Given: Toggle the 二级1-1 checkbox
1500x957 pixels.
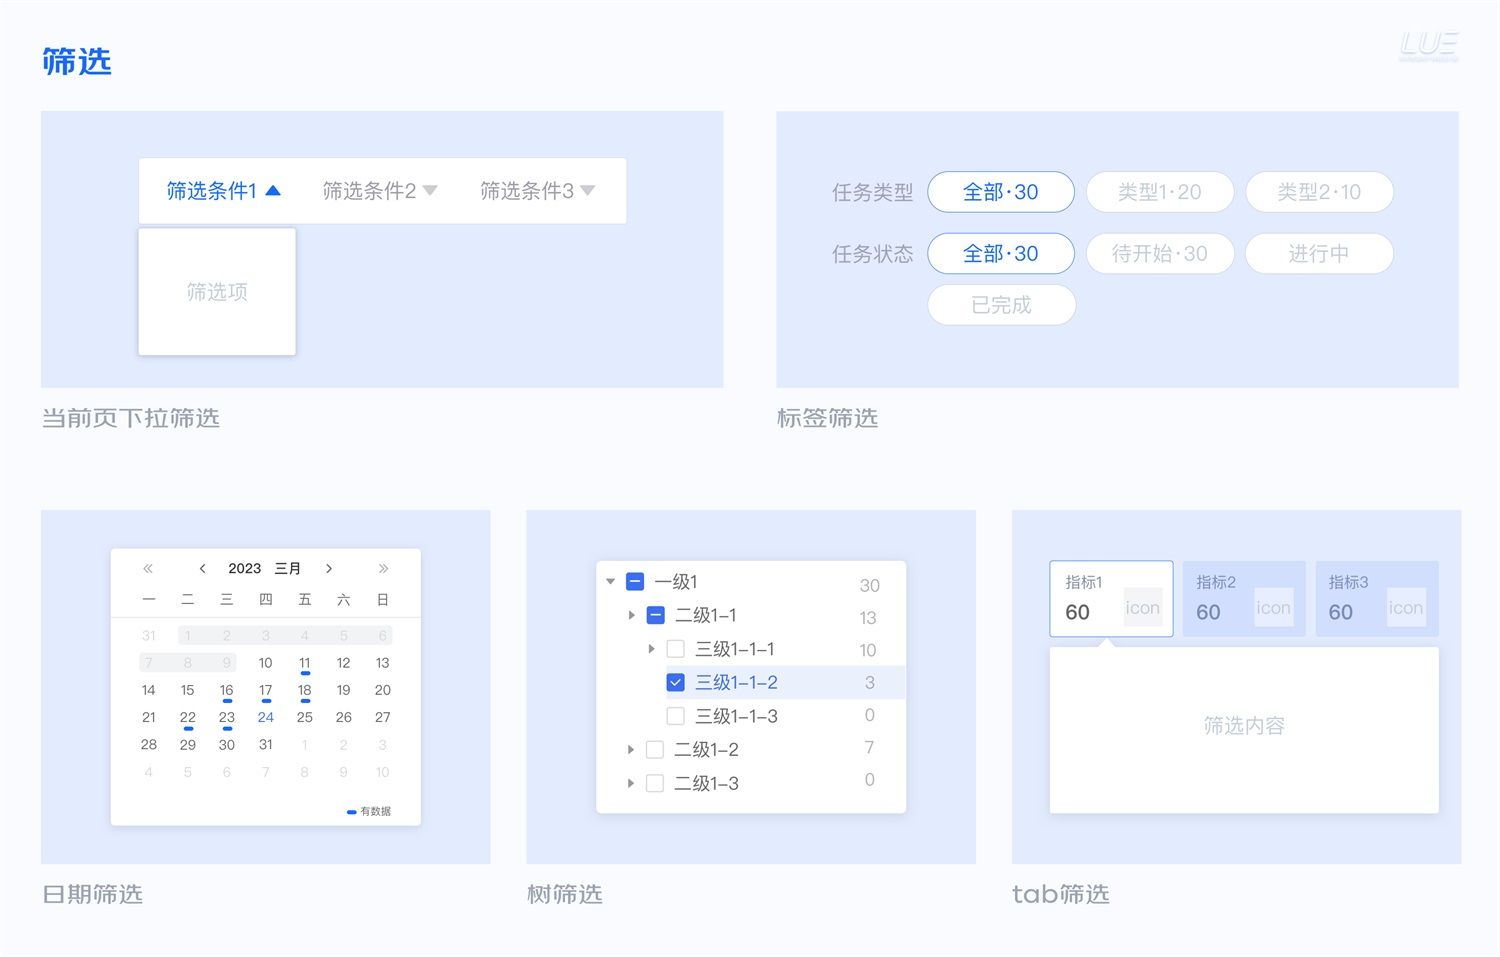Looking at the screenshot, I should (x=655, y=615).
